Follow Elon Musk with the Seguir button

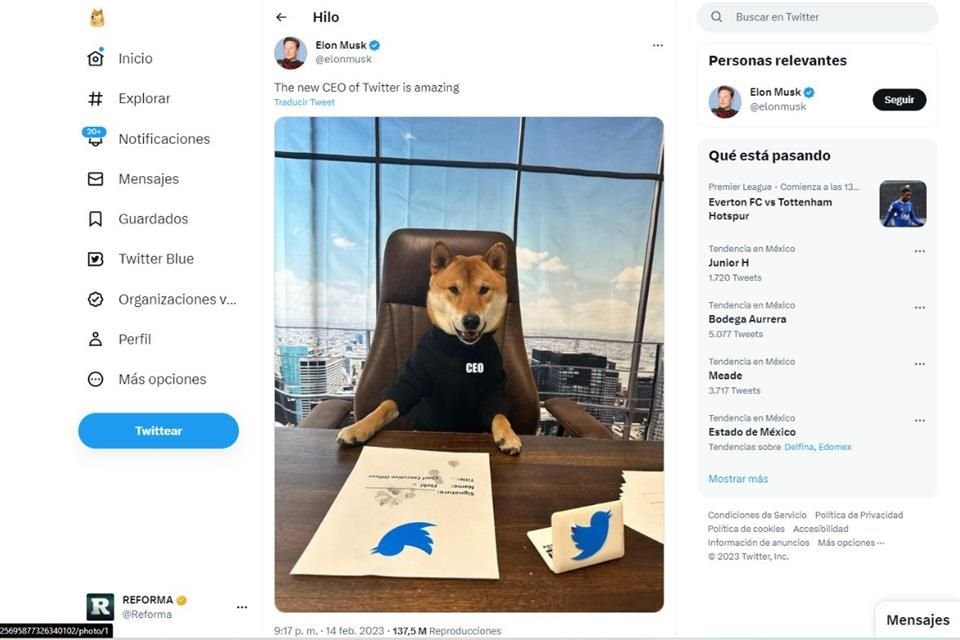[x=897, y=99]
